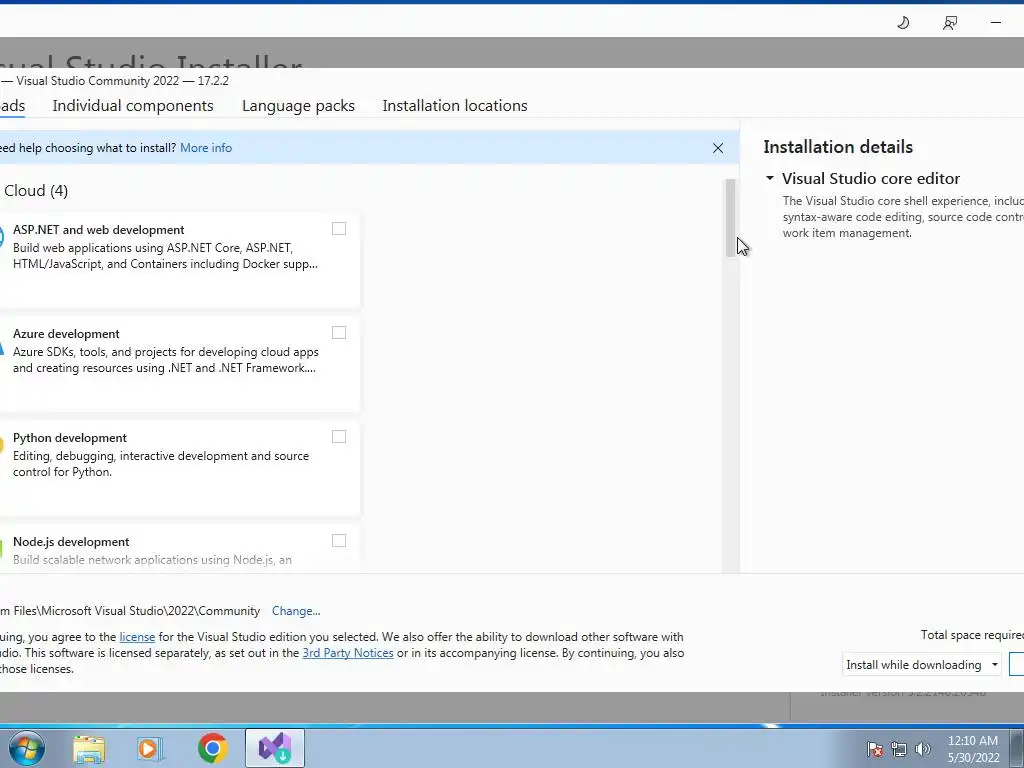Open the More info link

206,148
